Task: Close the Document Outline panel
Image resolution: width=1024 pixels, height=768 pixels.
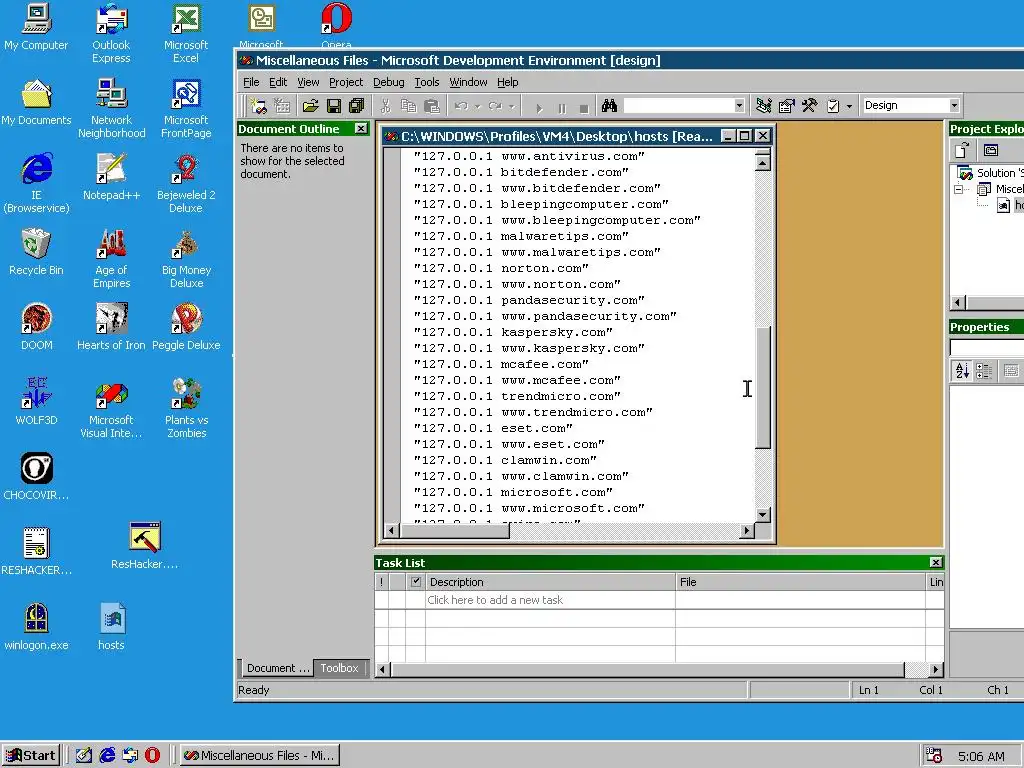Action: point(360,129)
